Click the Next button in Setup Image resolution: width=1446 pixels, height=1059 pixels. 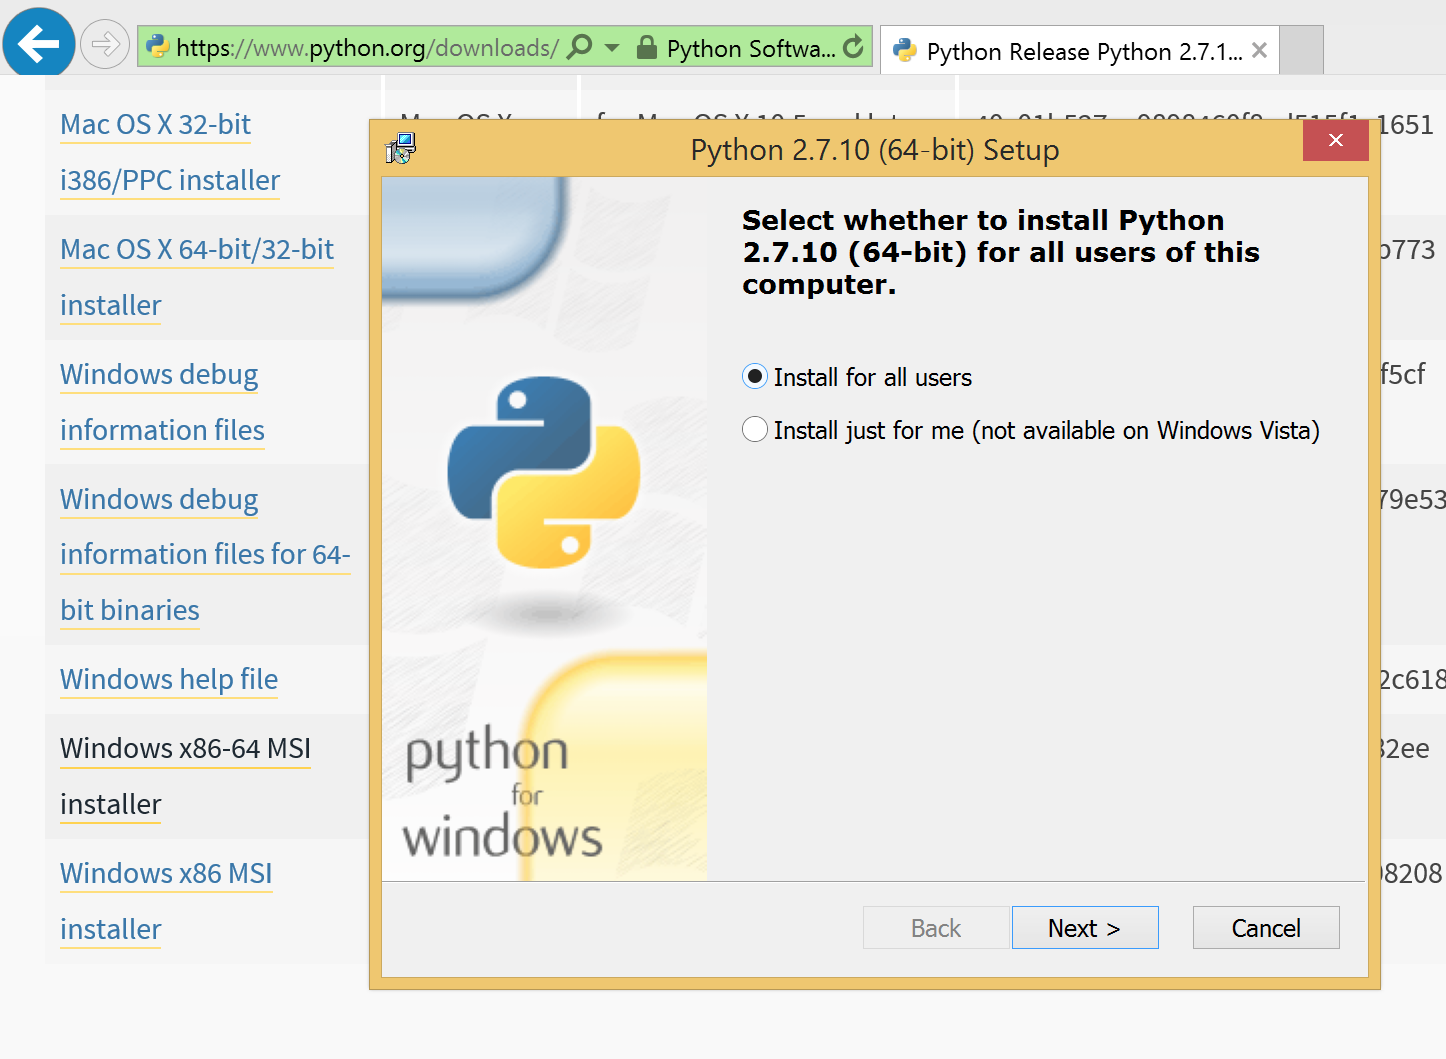click(x=1085, y=928)
